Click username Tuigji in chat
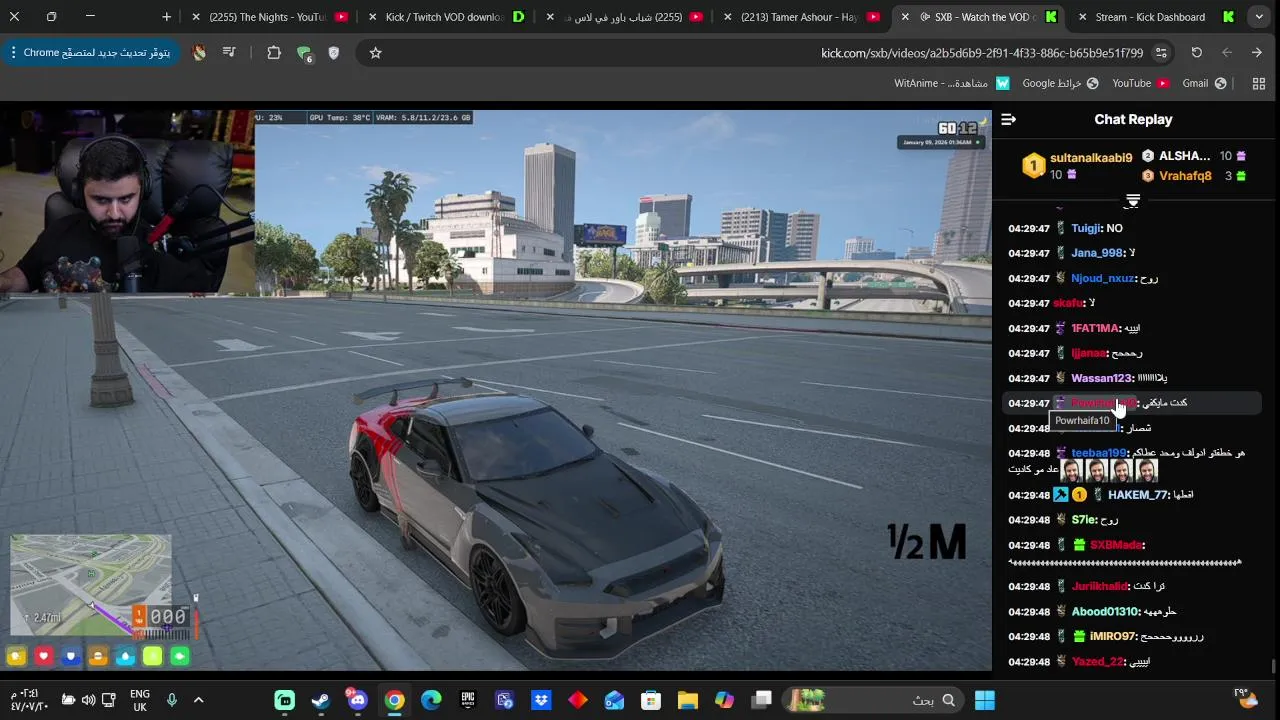1280x720 pixels. 1085,229
